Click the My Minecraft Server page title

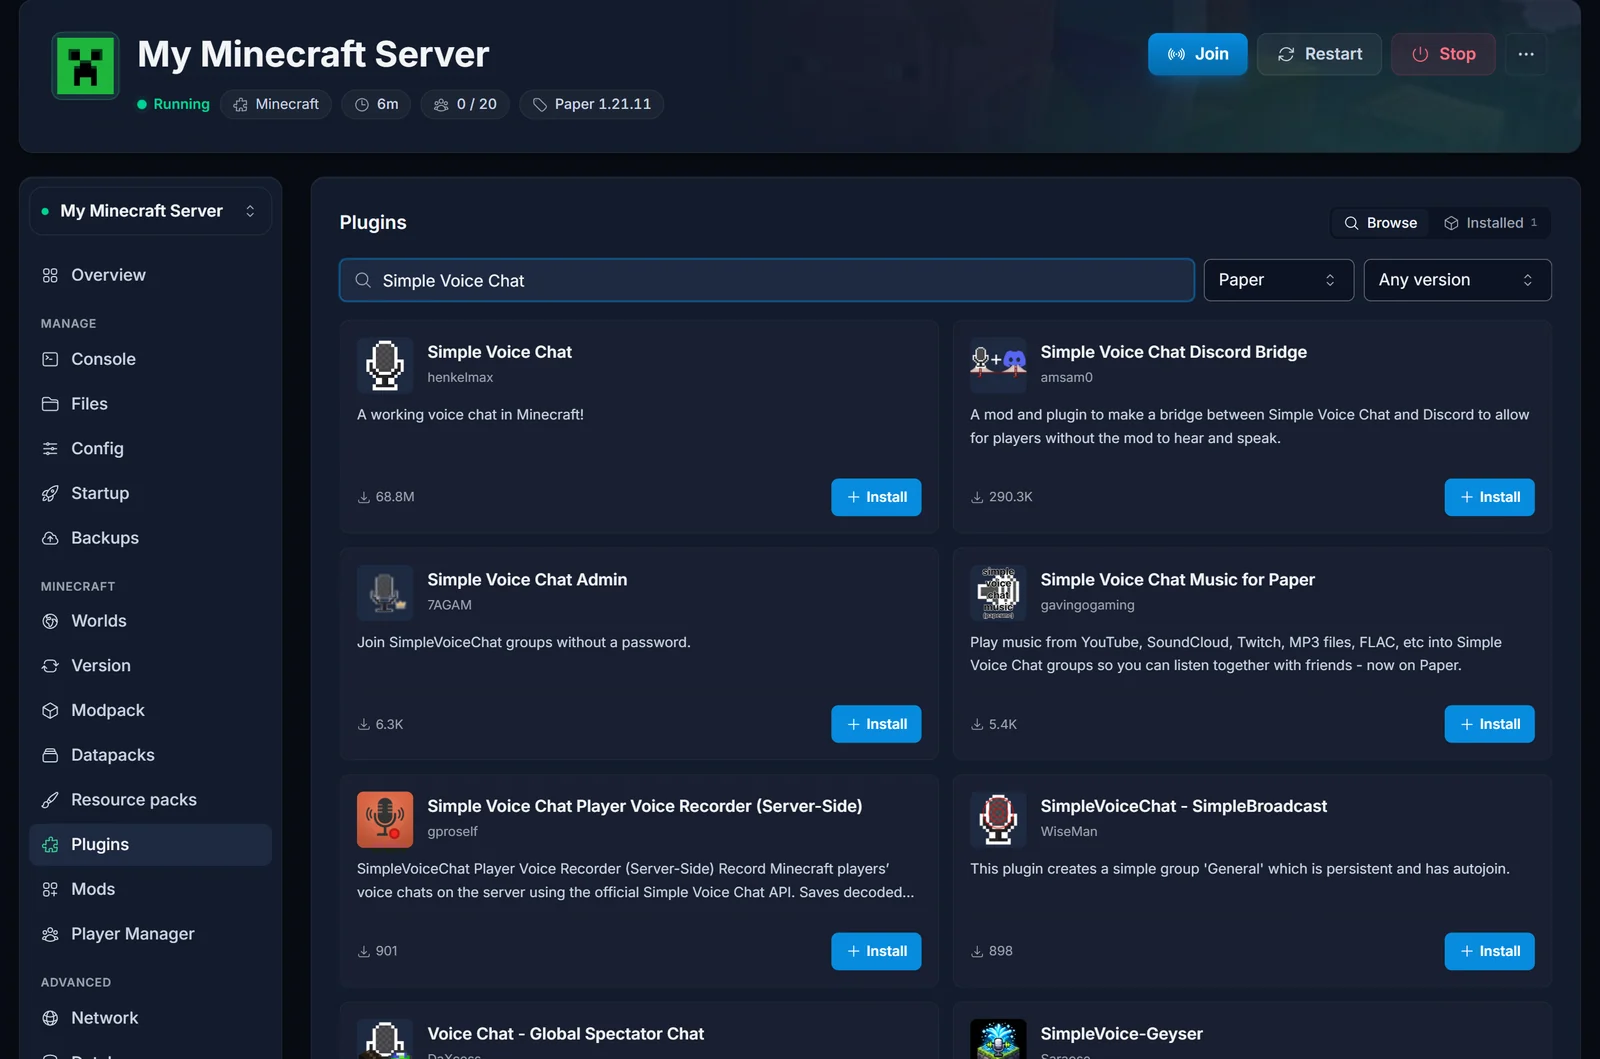click(x=313, y=54)
